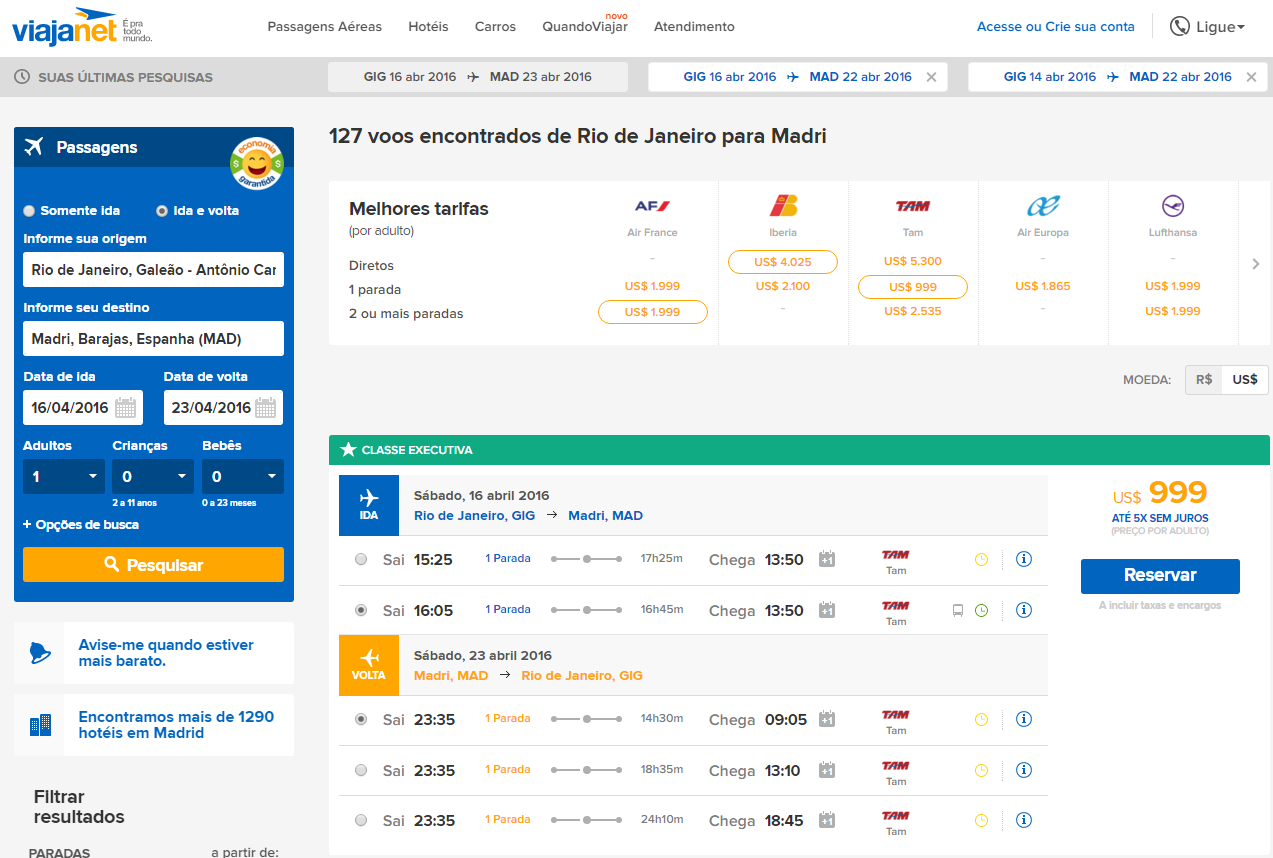Screen dimensions: 1273x858
Task: Click the calendar icon in Data de ida
Action: coord(125,407)
